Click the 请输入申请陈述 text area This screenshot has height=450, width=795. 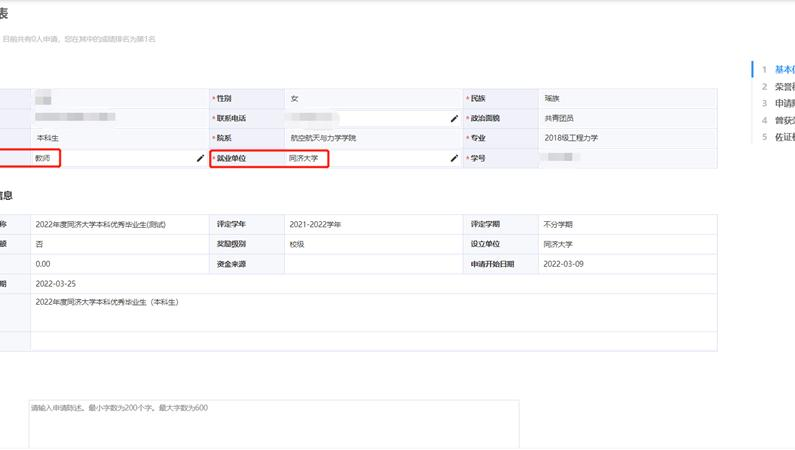(273, 425)
